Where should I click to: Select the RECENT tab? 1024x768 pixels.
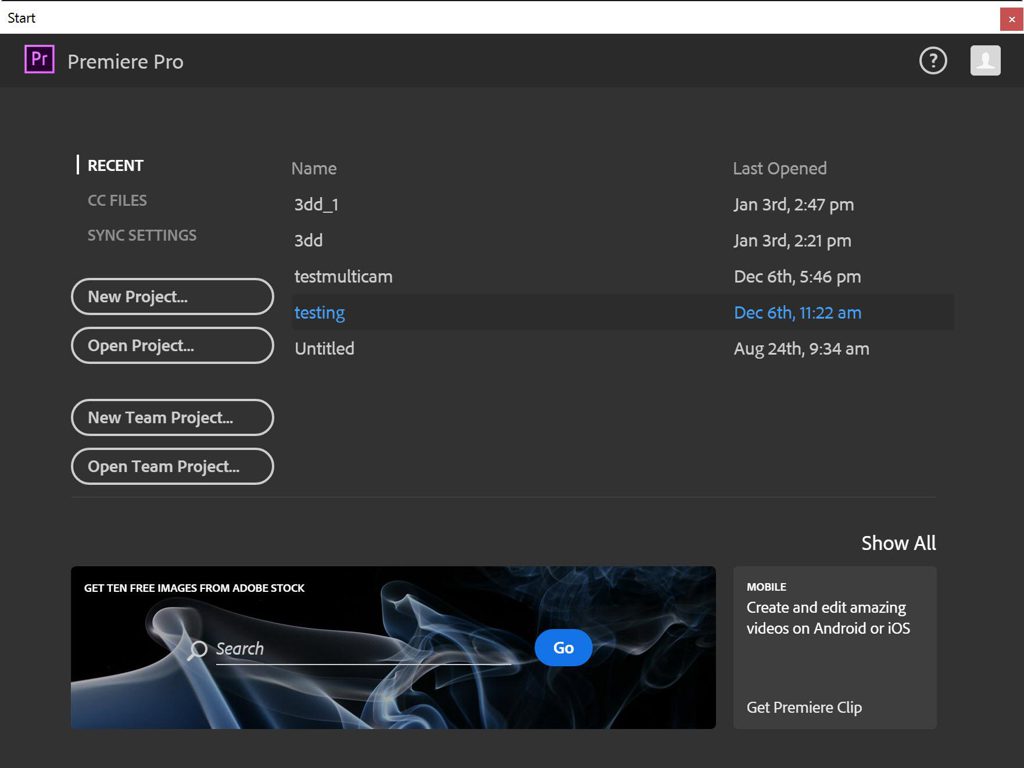pyautogui.click(x=115, y=165)
